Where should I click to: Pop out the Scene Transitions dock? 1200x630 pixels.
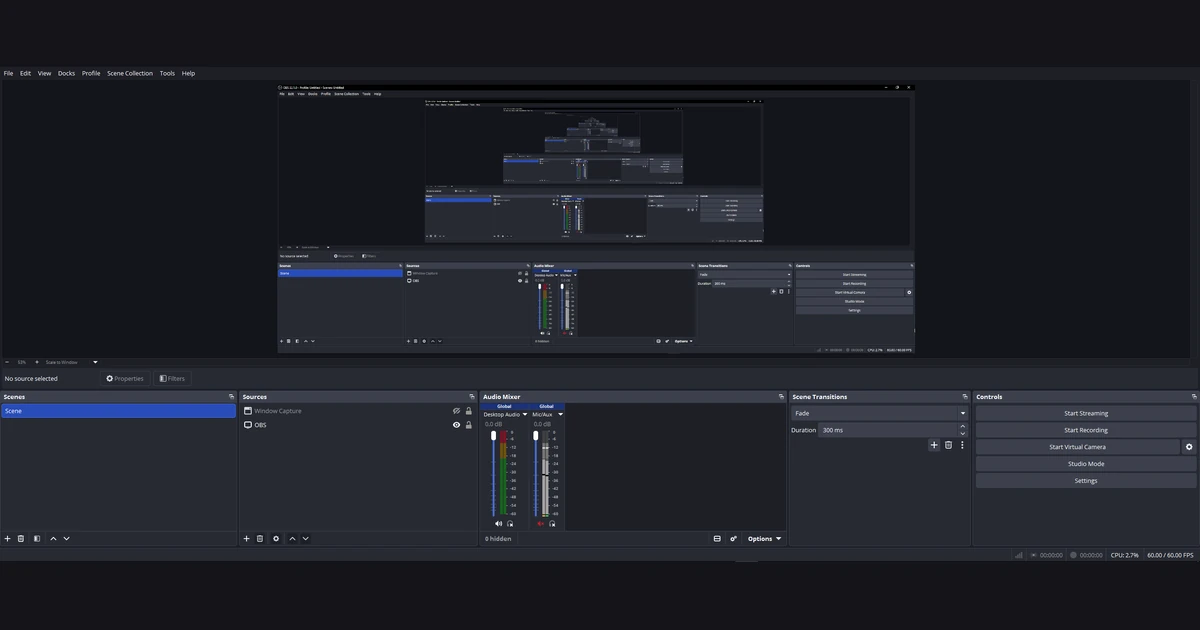(965, 397)
